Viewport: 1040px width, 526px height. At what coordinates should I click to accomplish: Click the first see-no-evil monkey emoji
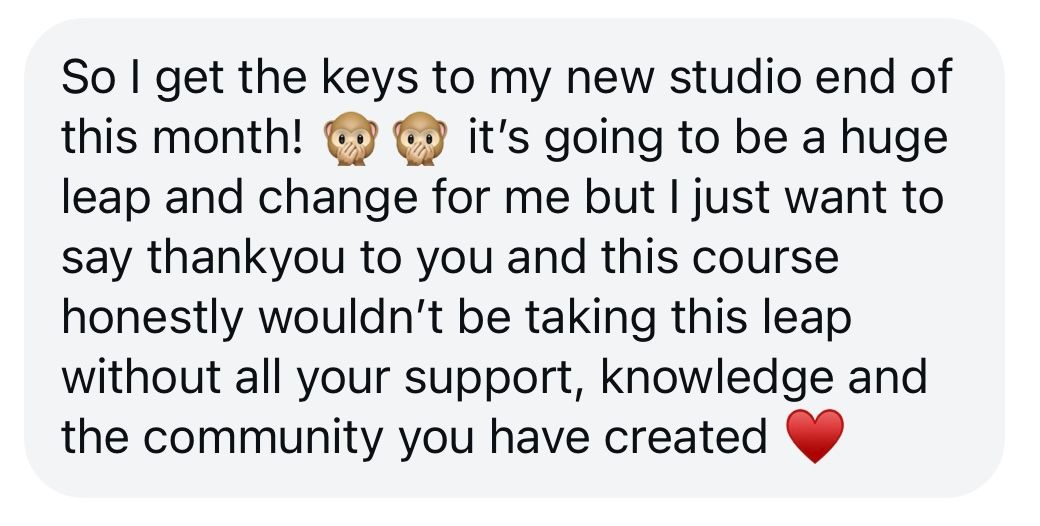coord(351,138)
